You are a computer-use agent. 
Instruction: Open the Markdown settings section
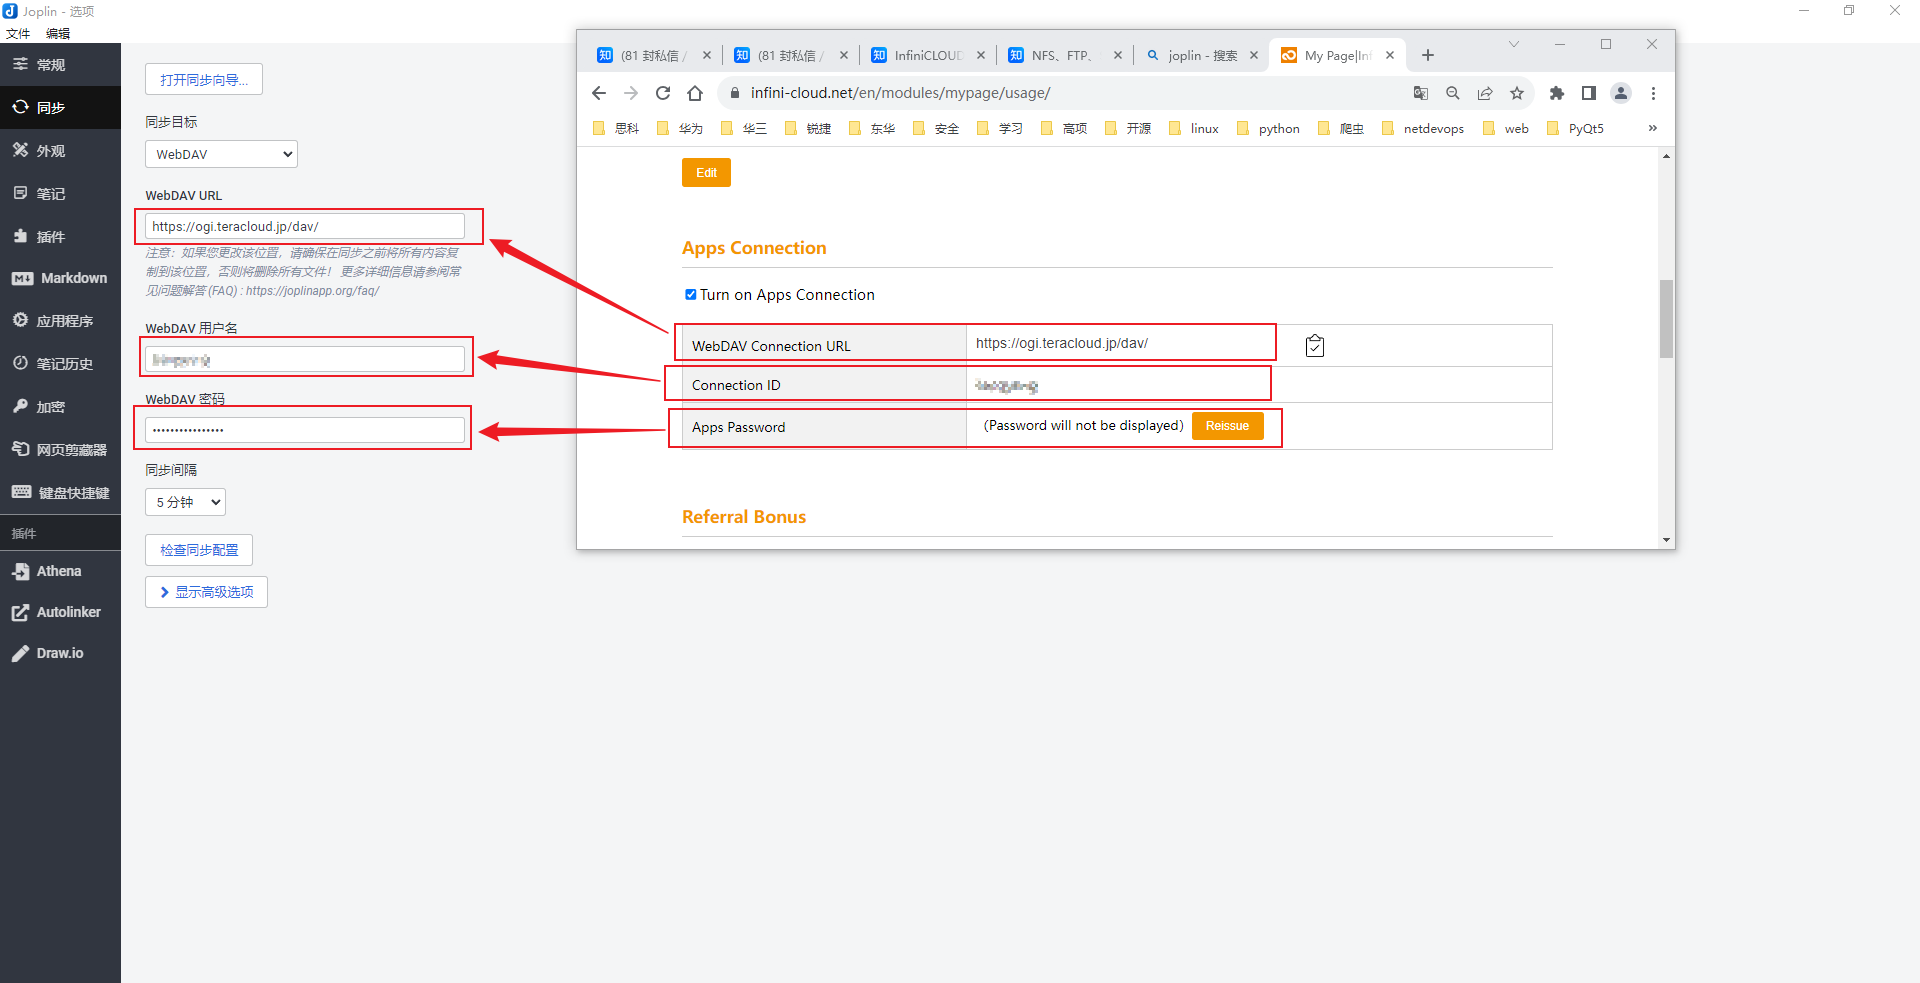(x=60, y=278)
